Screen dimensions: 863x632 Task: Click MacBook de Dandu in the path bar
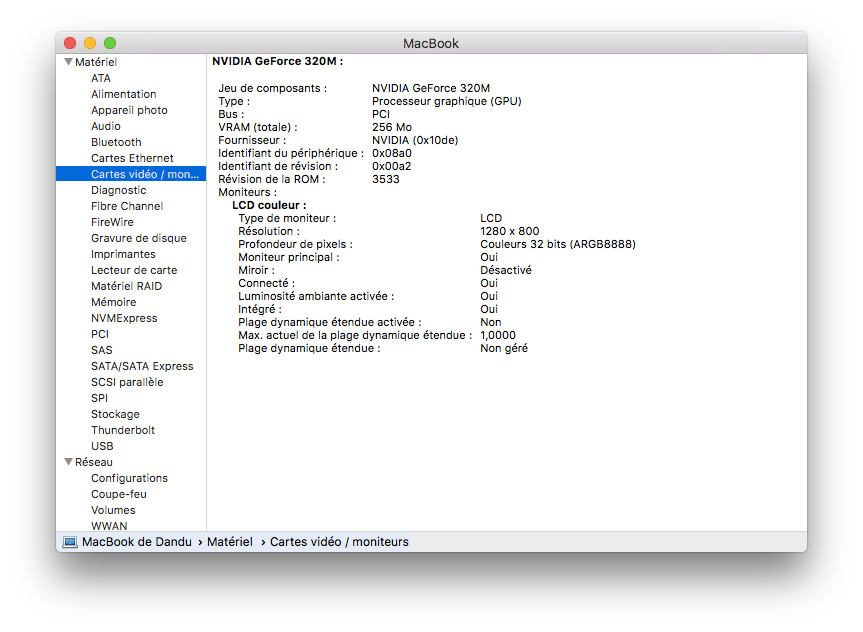pos(137,542)
